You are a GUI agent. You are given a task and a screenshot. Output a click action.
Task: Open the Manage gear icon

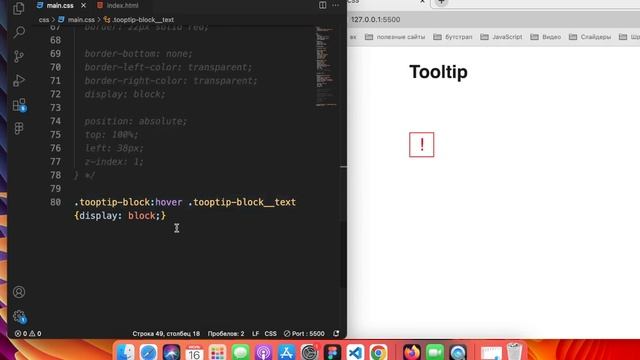tap(19, 316)
